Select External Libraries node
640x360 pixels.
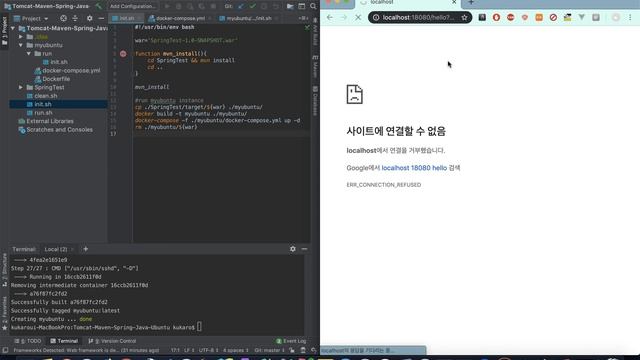click(x=46, y=121)
